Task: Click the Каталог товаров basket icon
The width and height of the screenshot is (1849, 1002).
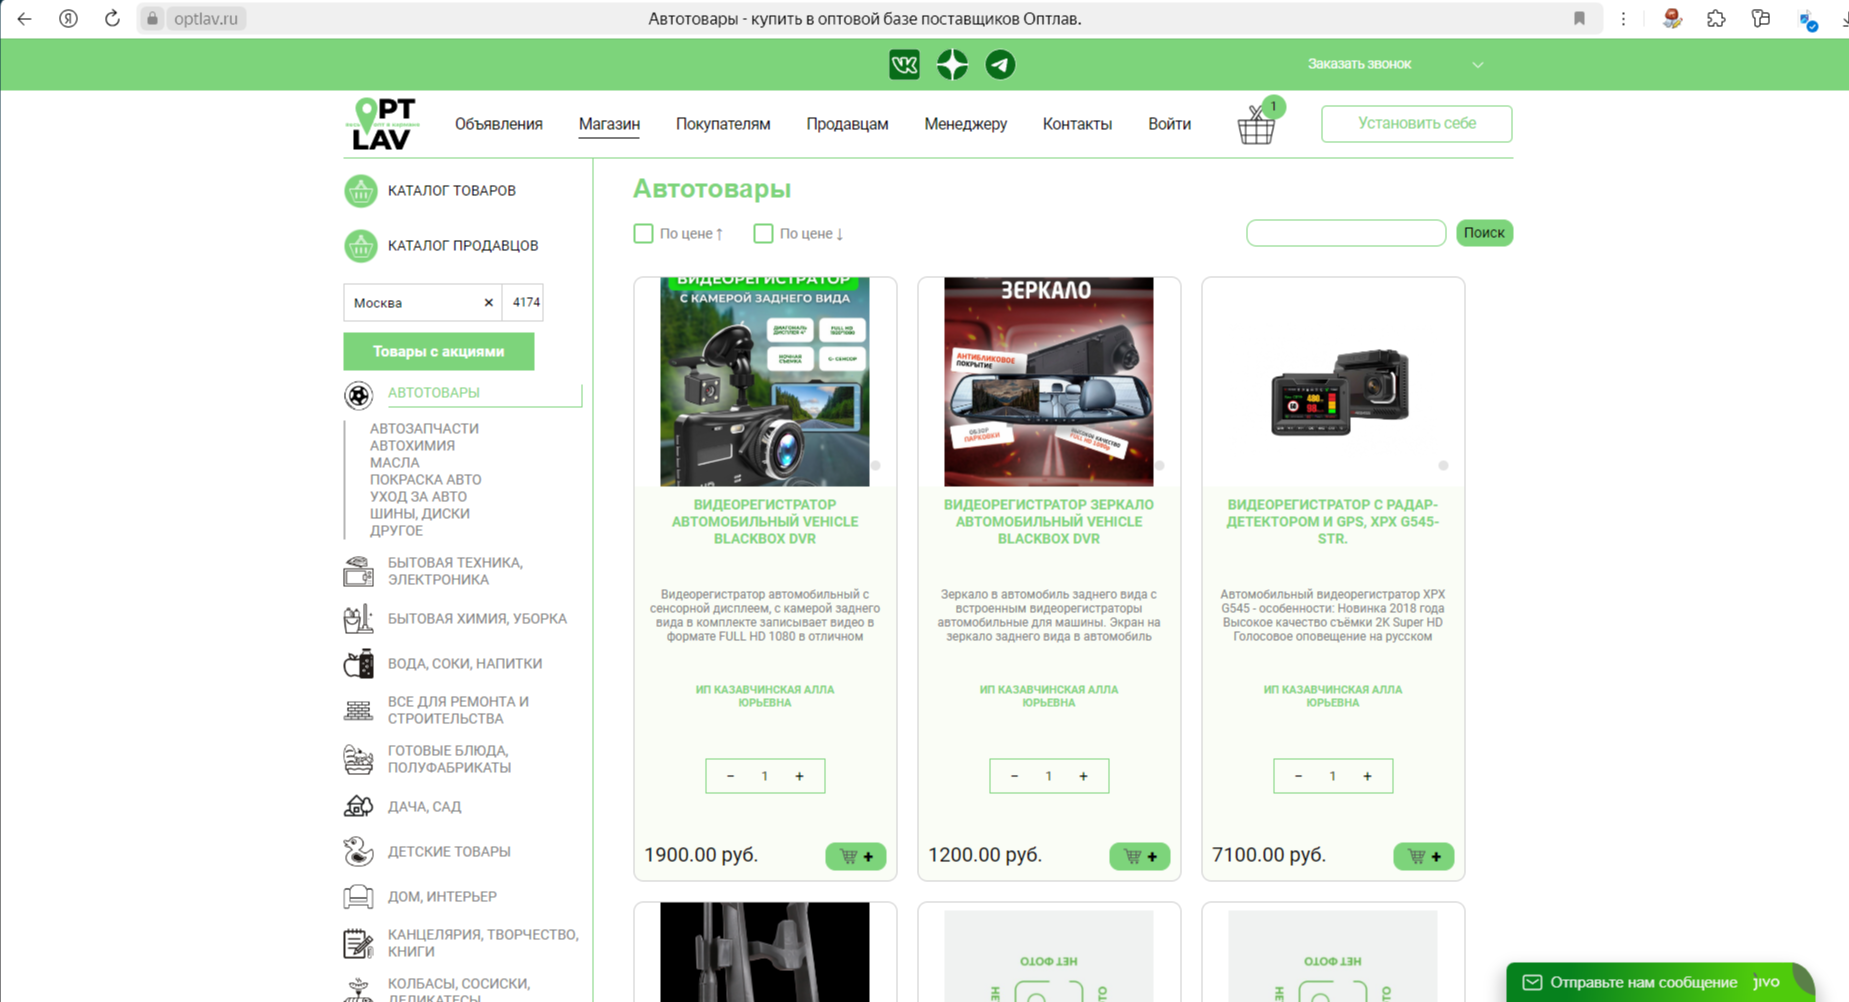Action: click(360, 190)
